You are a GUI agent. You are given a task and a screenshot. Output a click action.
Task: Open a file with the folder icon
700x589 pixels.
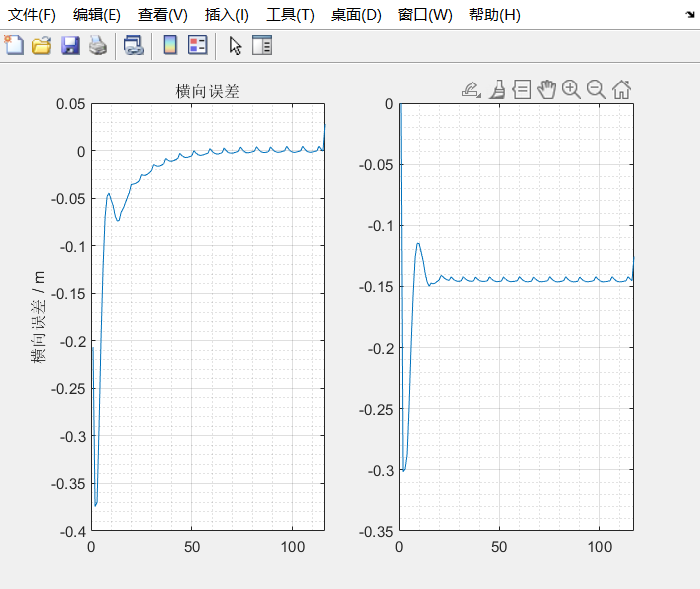click(x=42, y=46)
